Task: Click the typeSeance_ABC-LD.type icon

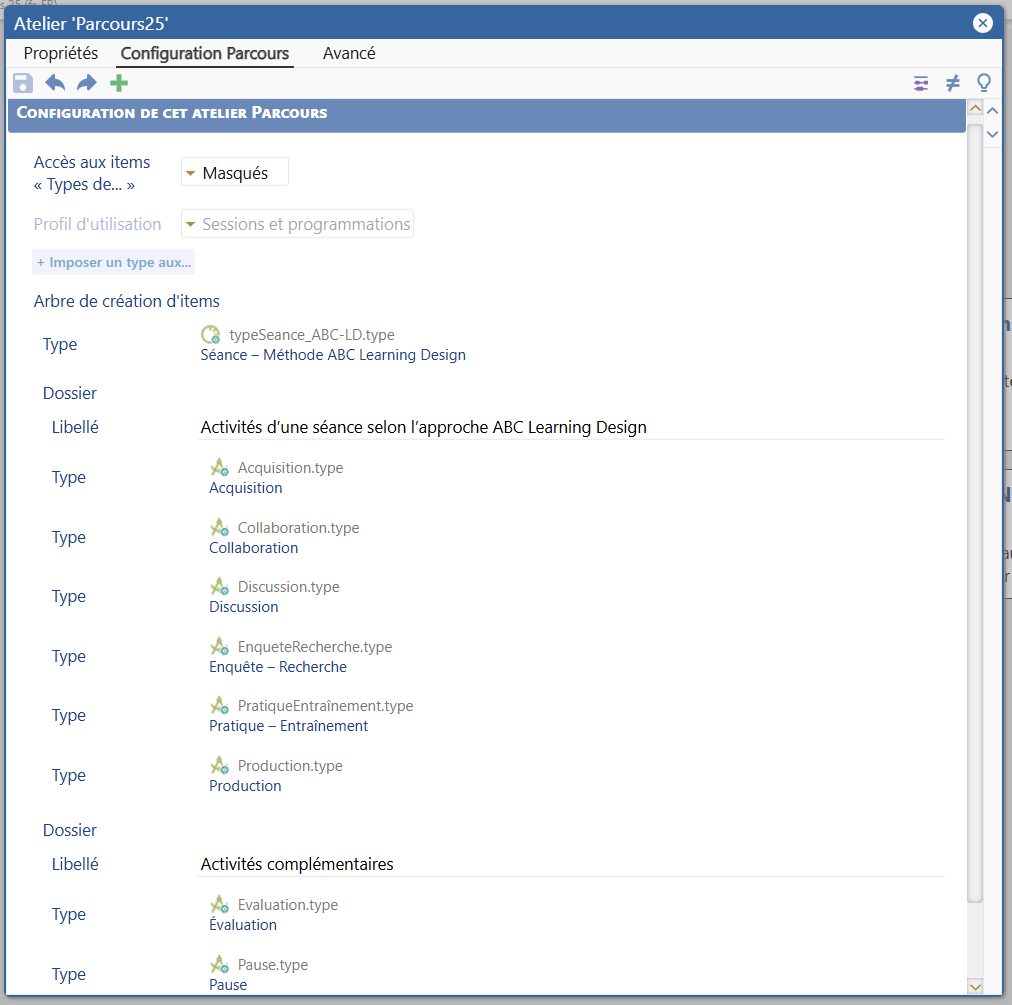Action: [210, 335]
